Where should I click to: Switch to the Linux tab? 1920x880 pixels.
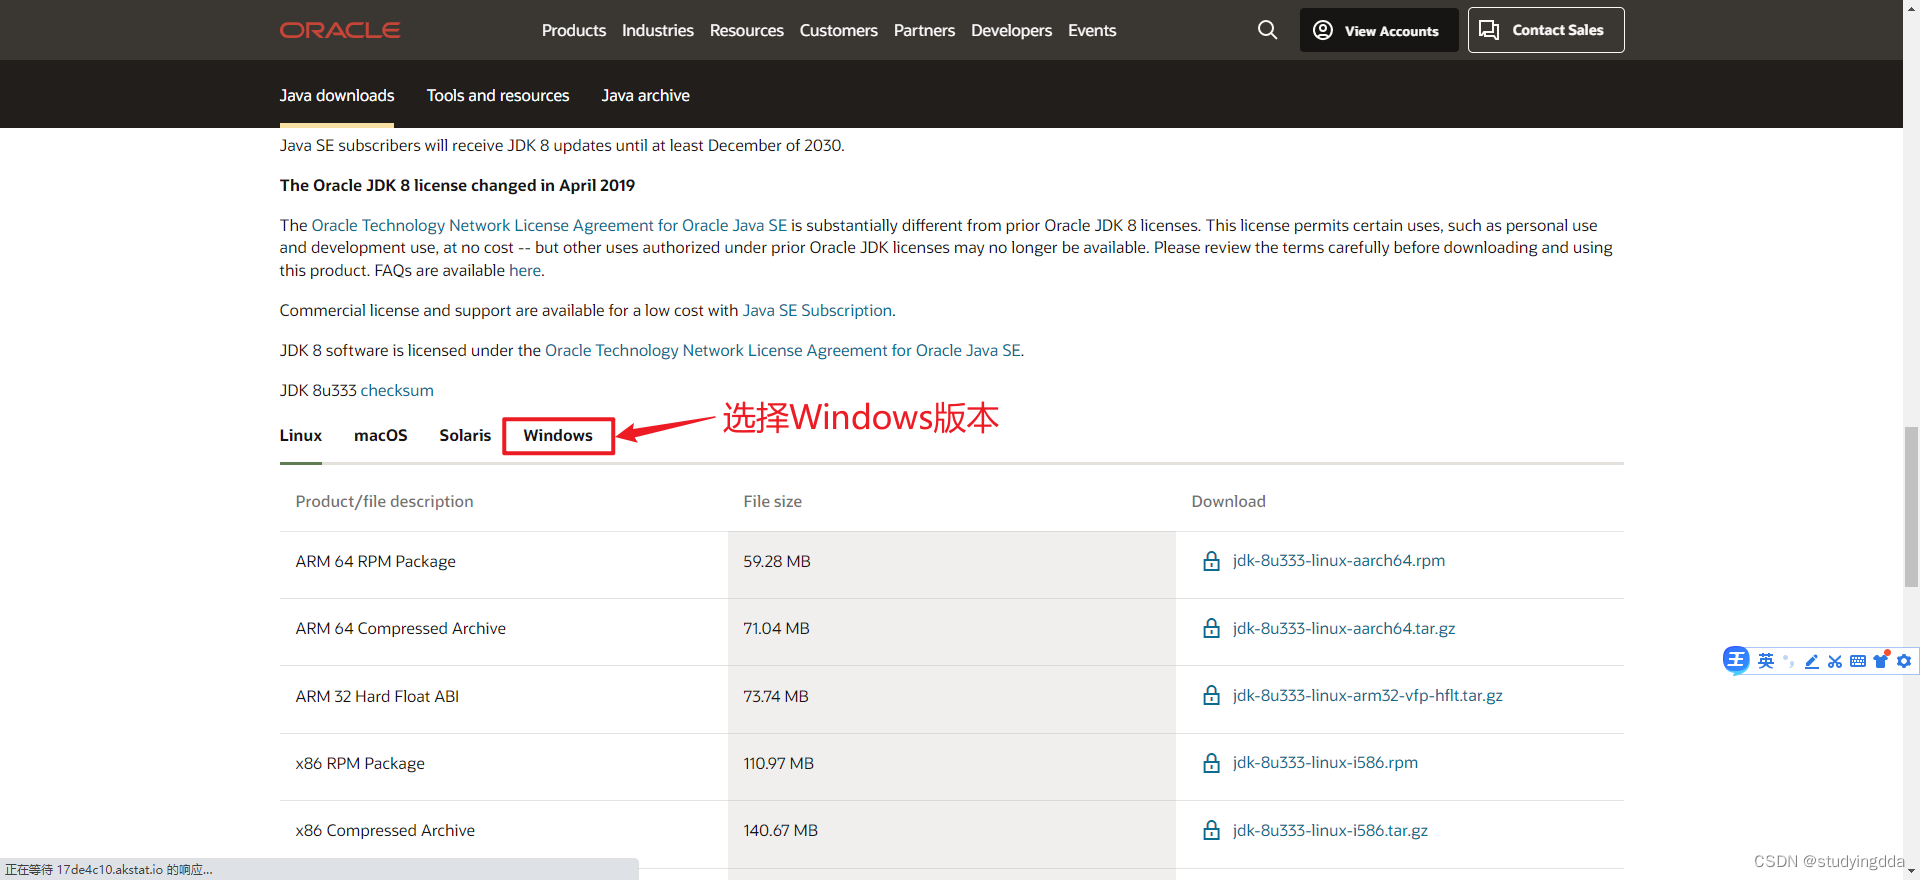click(301, 436)
